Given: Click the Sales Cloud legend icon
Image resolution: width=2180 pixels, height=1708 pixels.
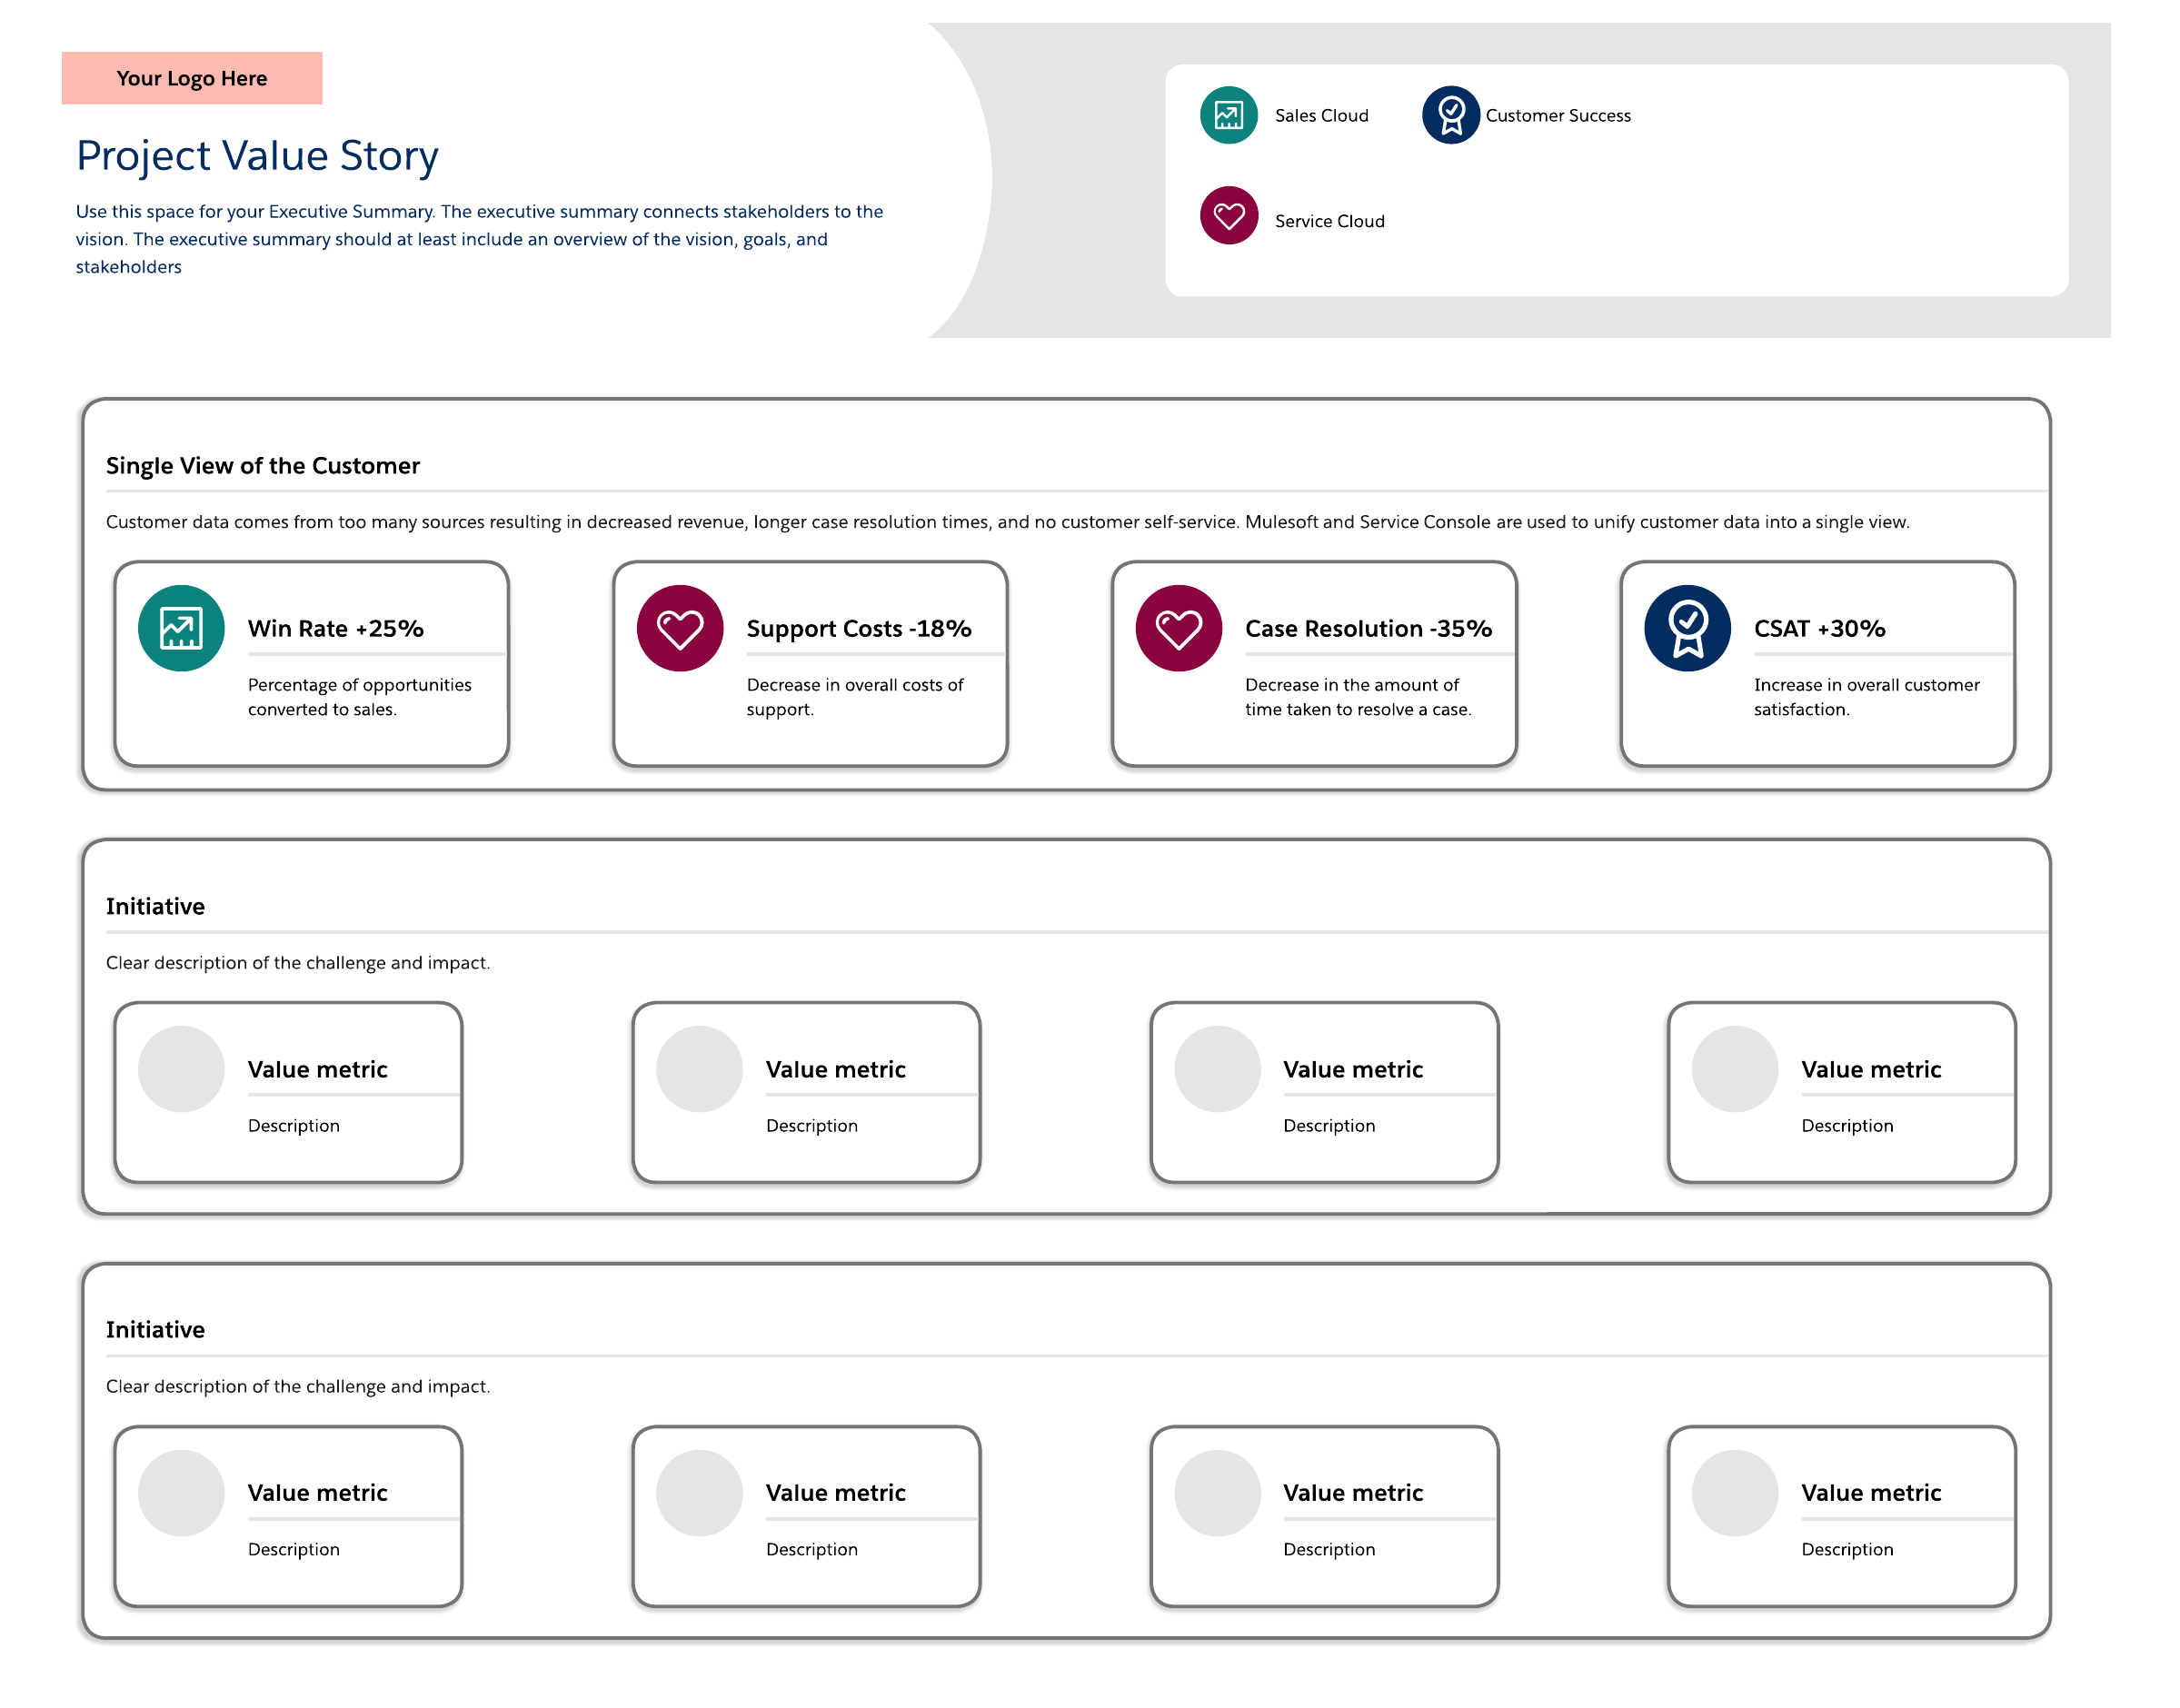Looking at the screenshot, I should pos(1228,115).
